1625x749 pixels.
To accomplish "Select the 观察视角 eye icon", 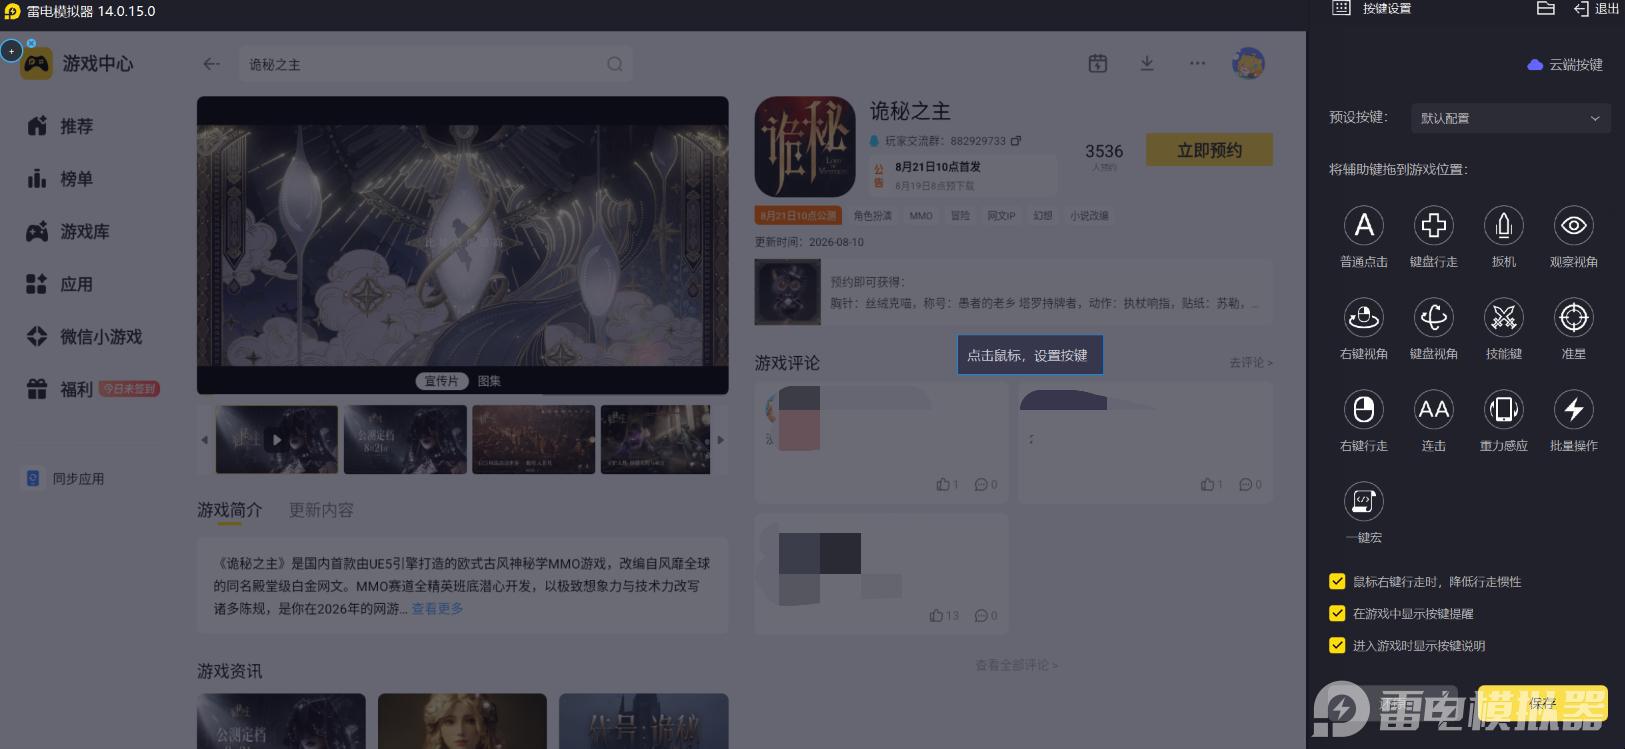I will [1574, 226].
